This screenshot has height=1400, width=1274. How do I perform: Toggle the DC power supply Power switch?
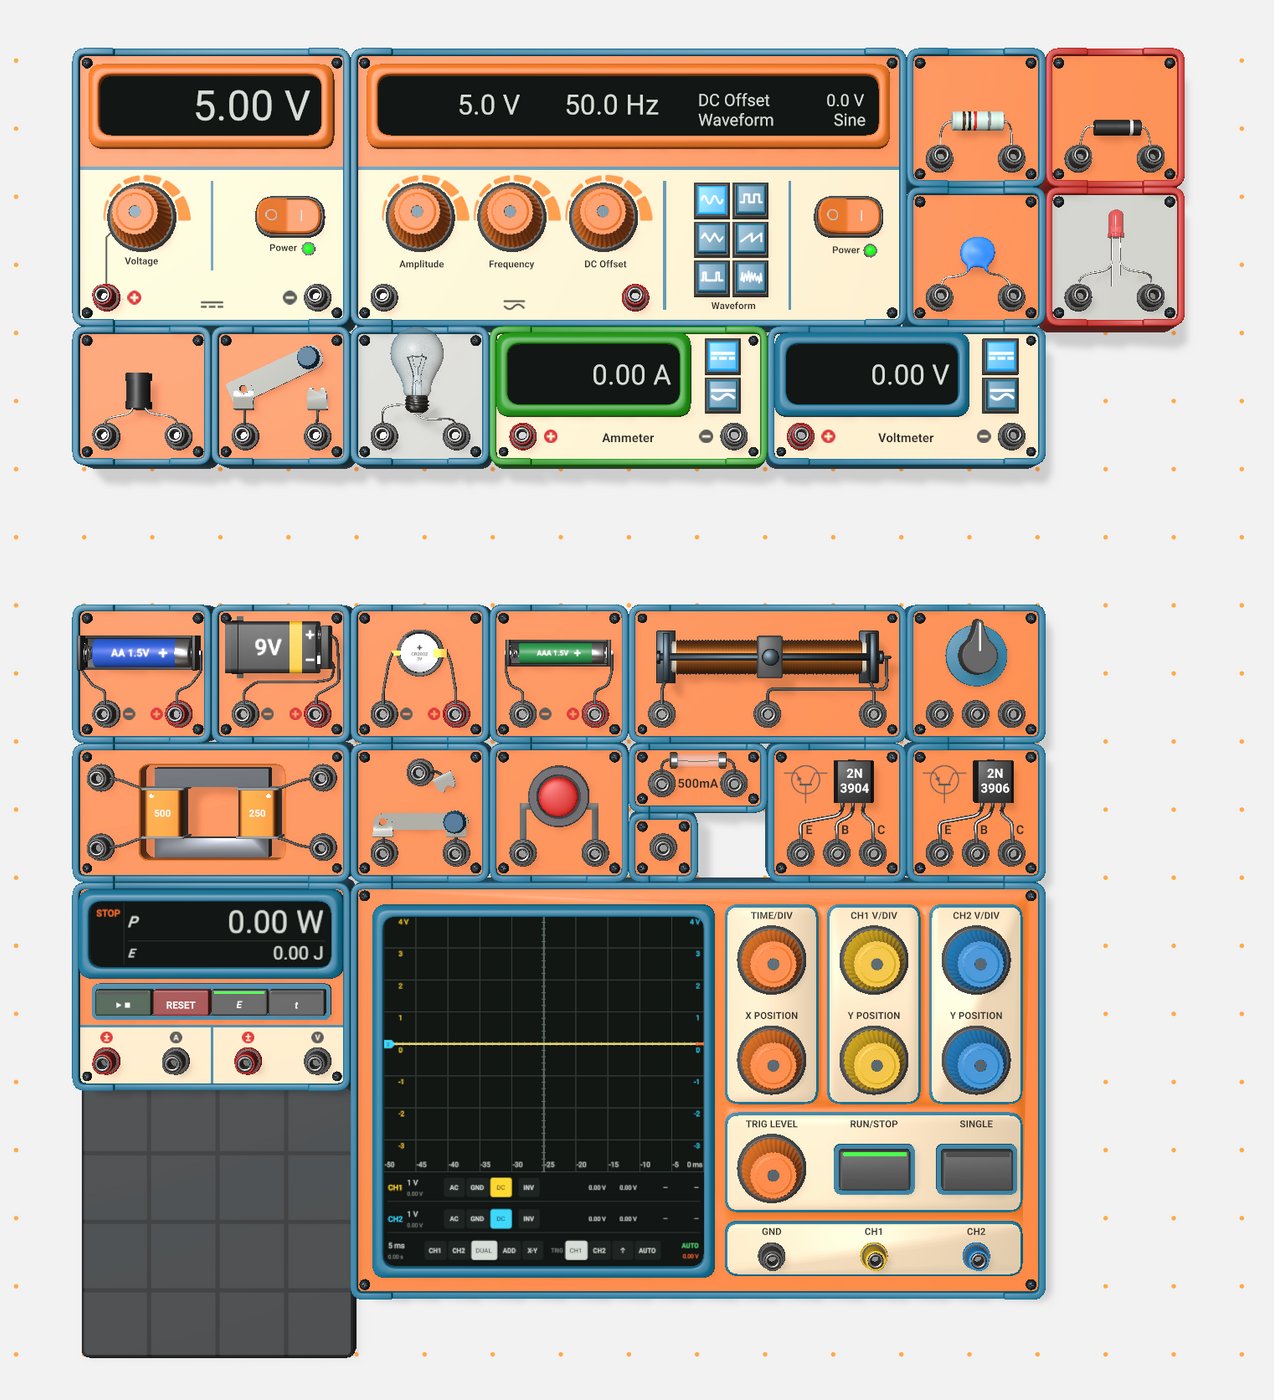point(288,215)
